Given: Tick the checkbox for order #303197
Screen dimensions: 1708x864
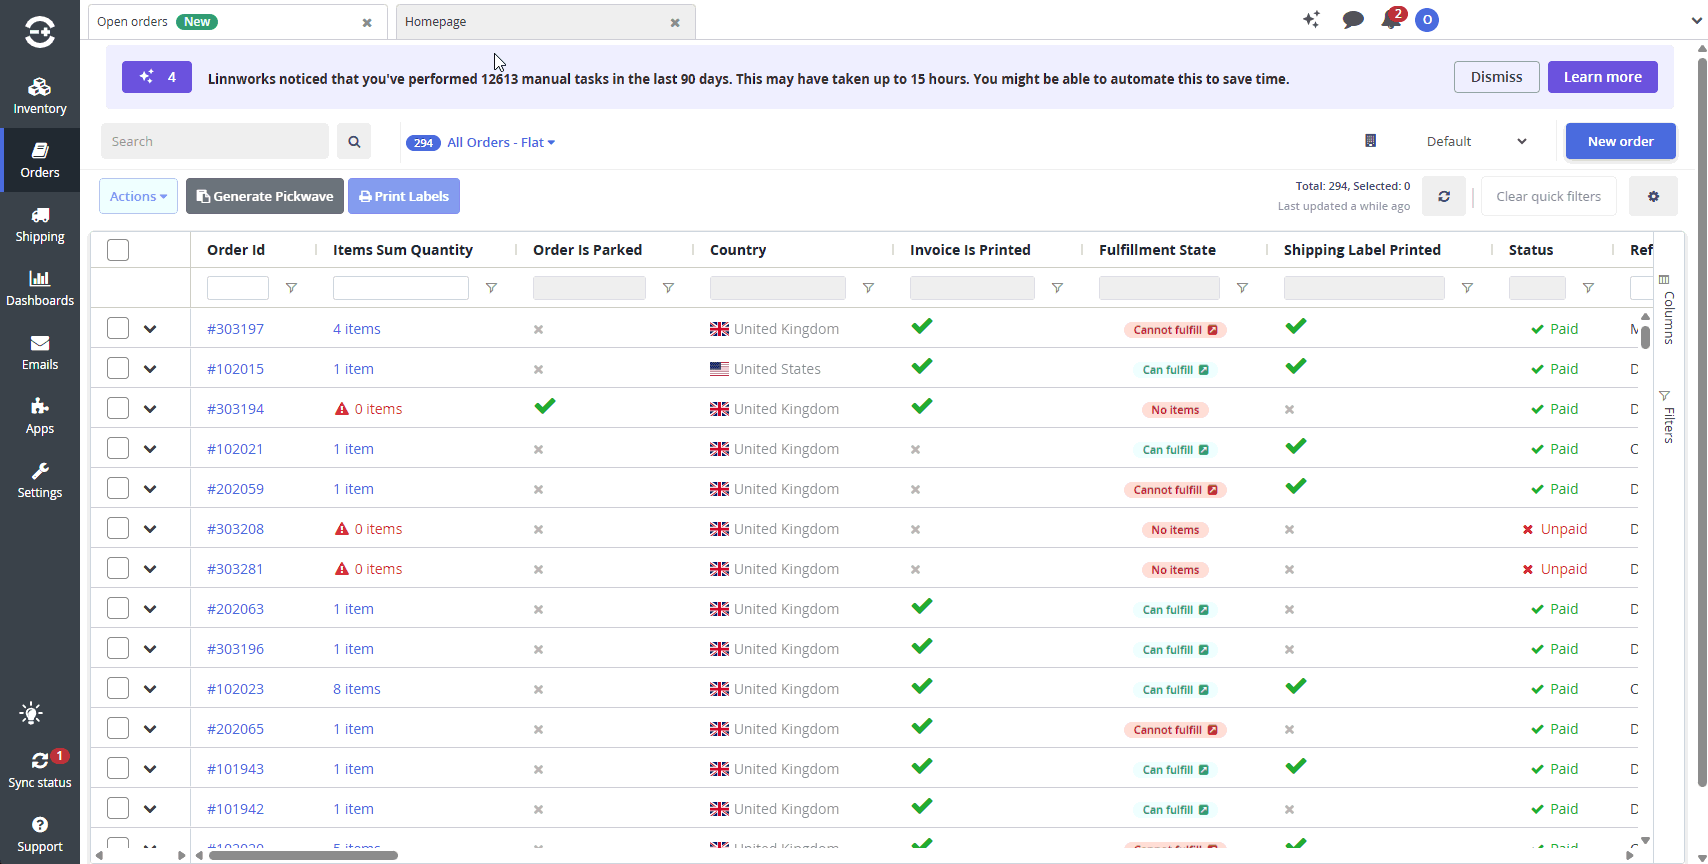Looking at the screenshot, I should click(x=118, y=328).
